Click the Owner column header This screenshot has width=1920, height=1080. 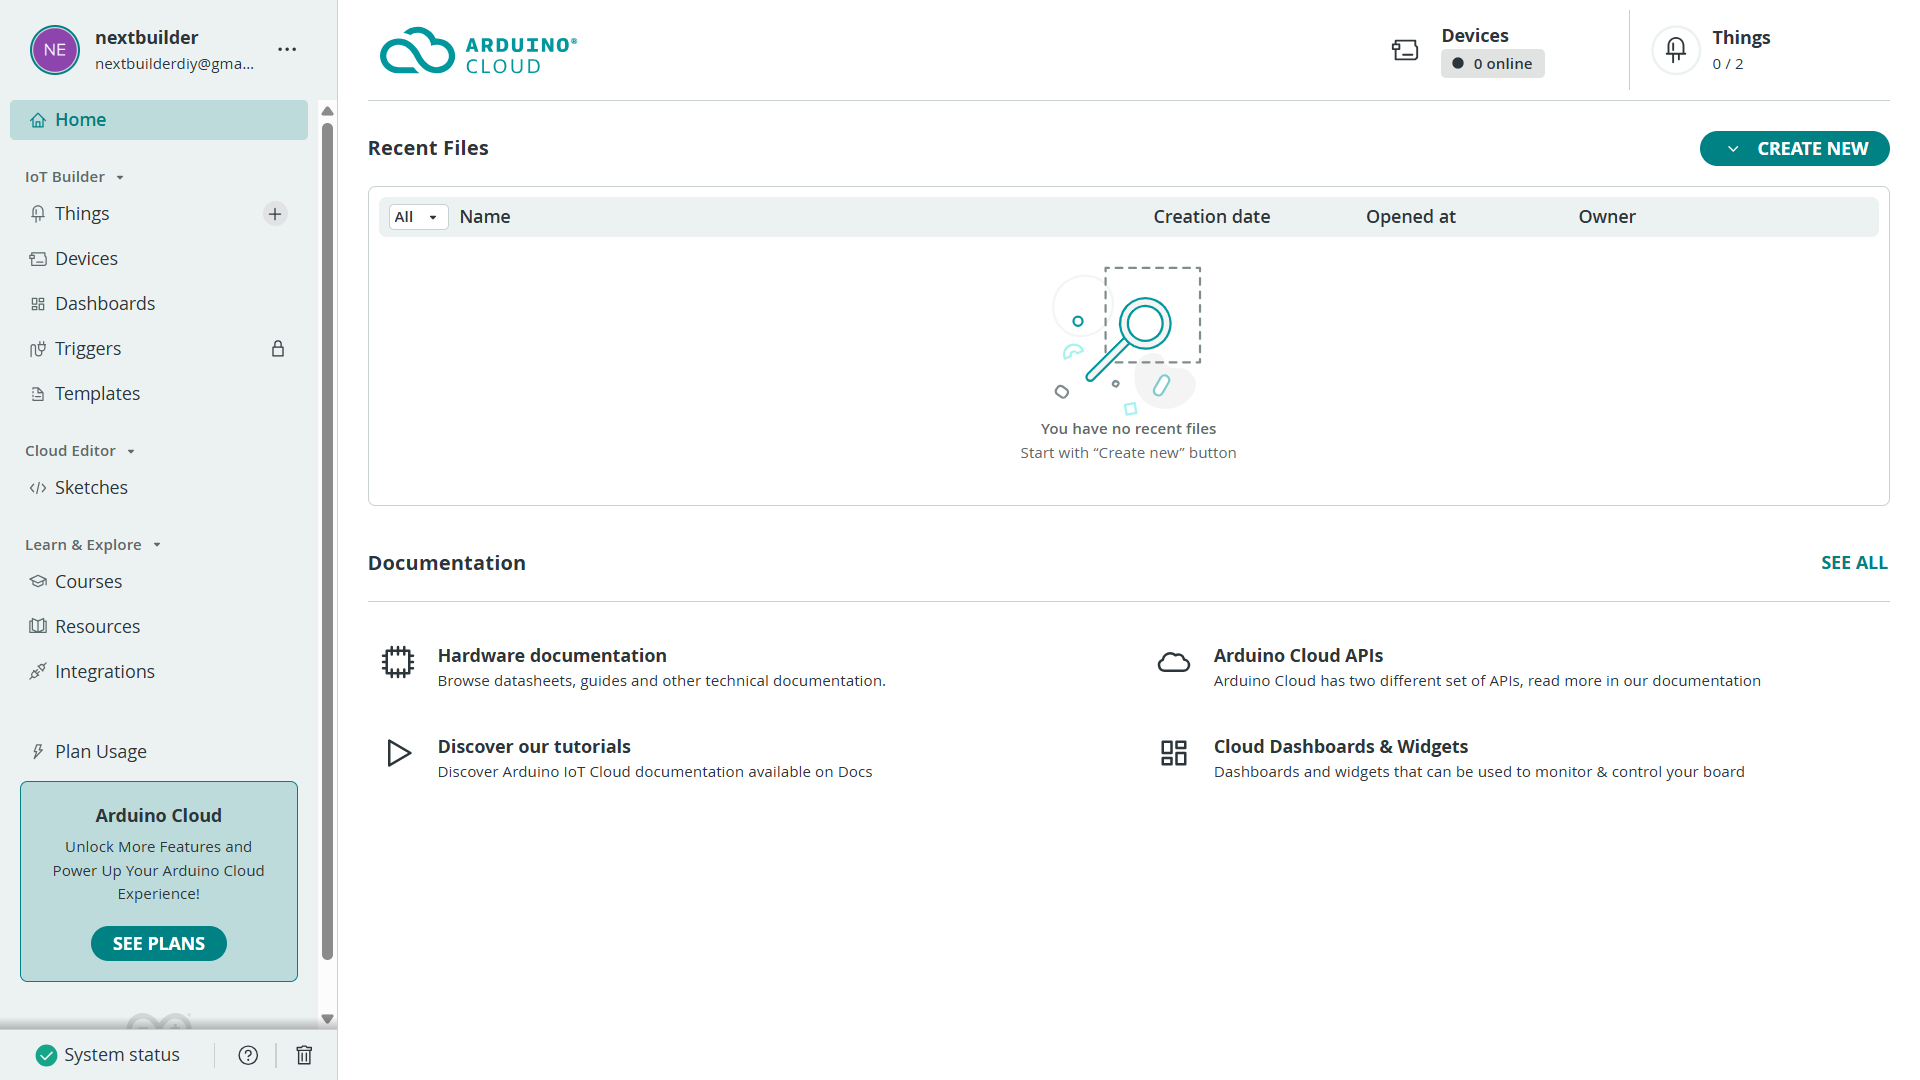(x=1607, y=217)
